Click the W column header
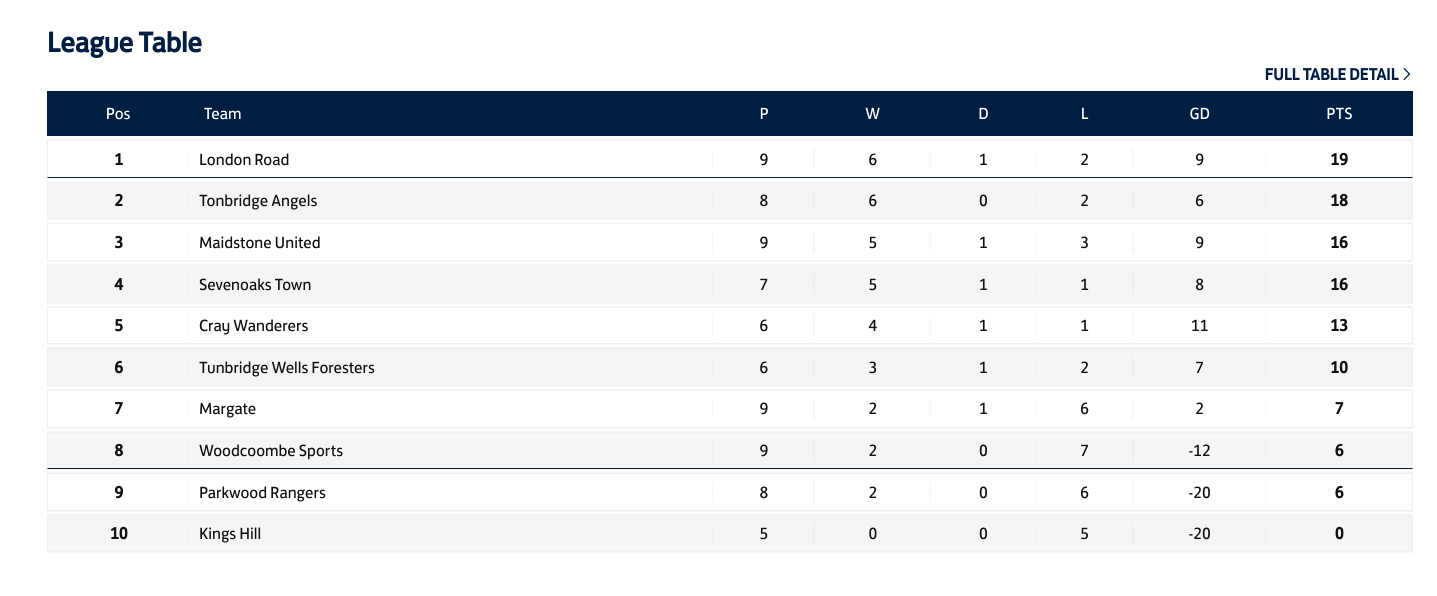Image resolution: width=1437 pixels, height=596 pixels. tap(873, 114)
